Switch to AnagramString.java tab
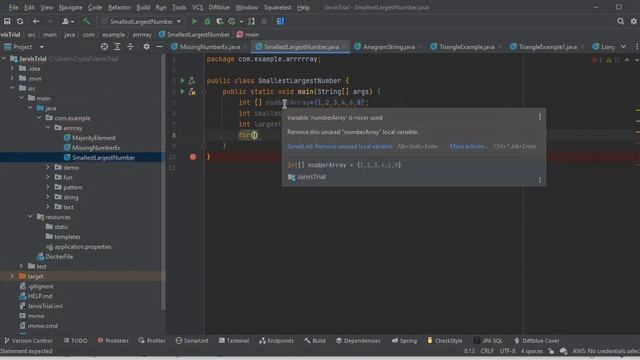The image size is (640, 360). [389, 47]
